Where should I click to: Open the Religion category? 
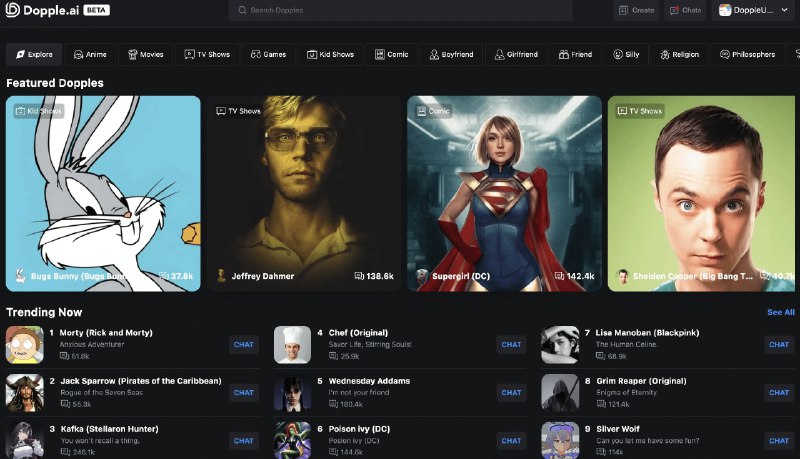(680, 55)
